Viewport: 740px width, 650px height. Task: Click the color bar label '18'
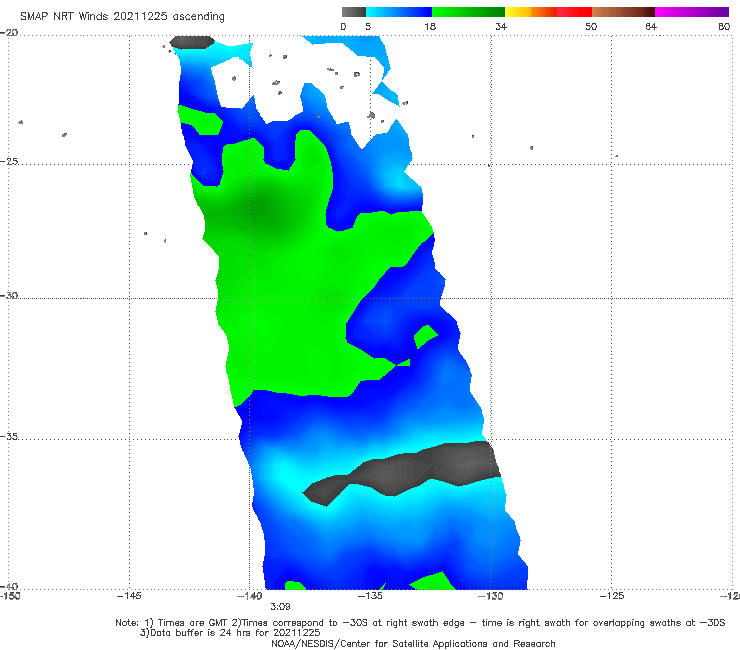430,26
